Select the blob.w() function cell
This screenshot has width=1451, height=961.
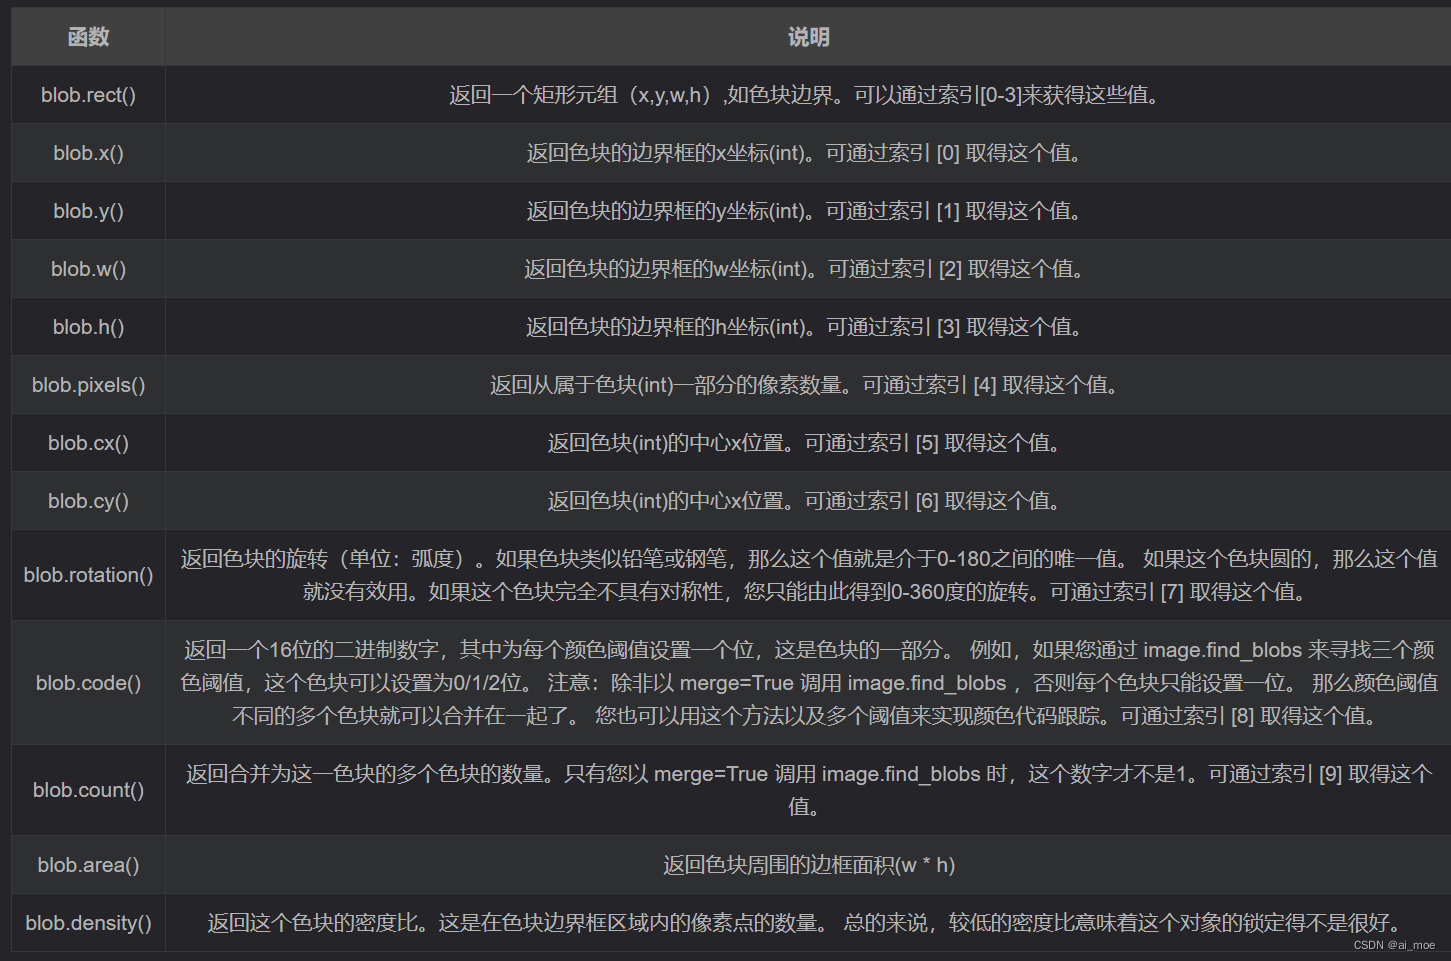88,269
